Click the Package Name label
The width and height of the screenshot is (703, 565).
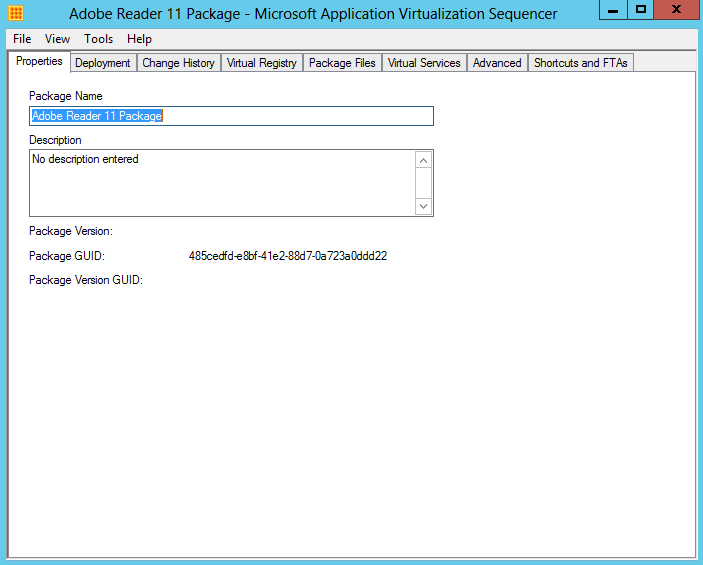(65, 96)
